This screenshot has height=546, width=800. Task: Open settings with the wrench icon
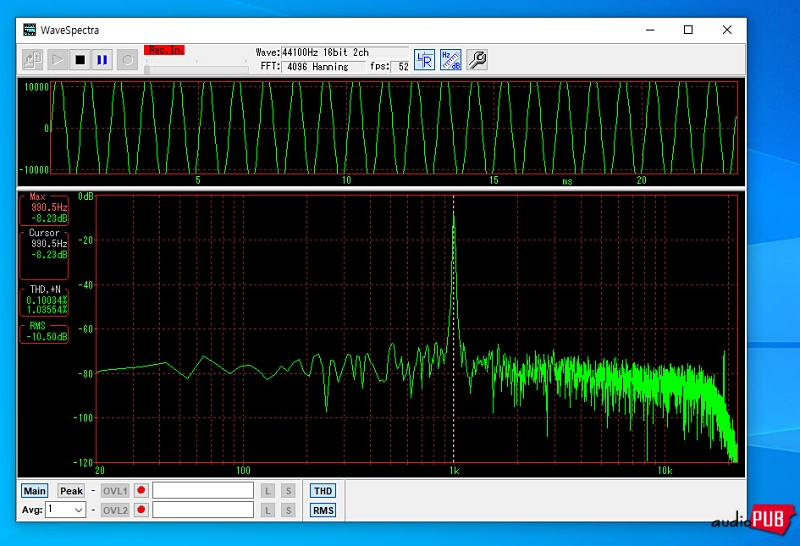click(x=477, y=60)
